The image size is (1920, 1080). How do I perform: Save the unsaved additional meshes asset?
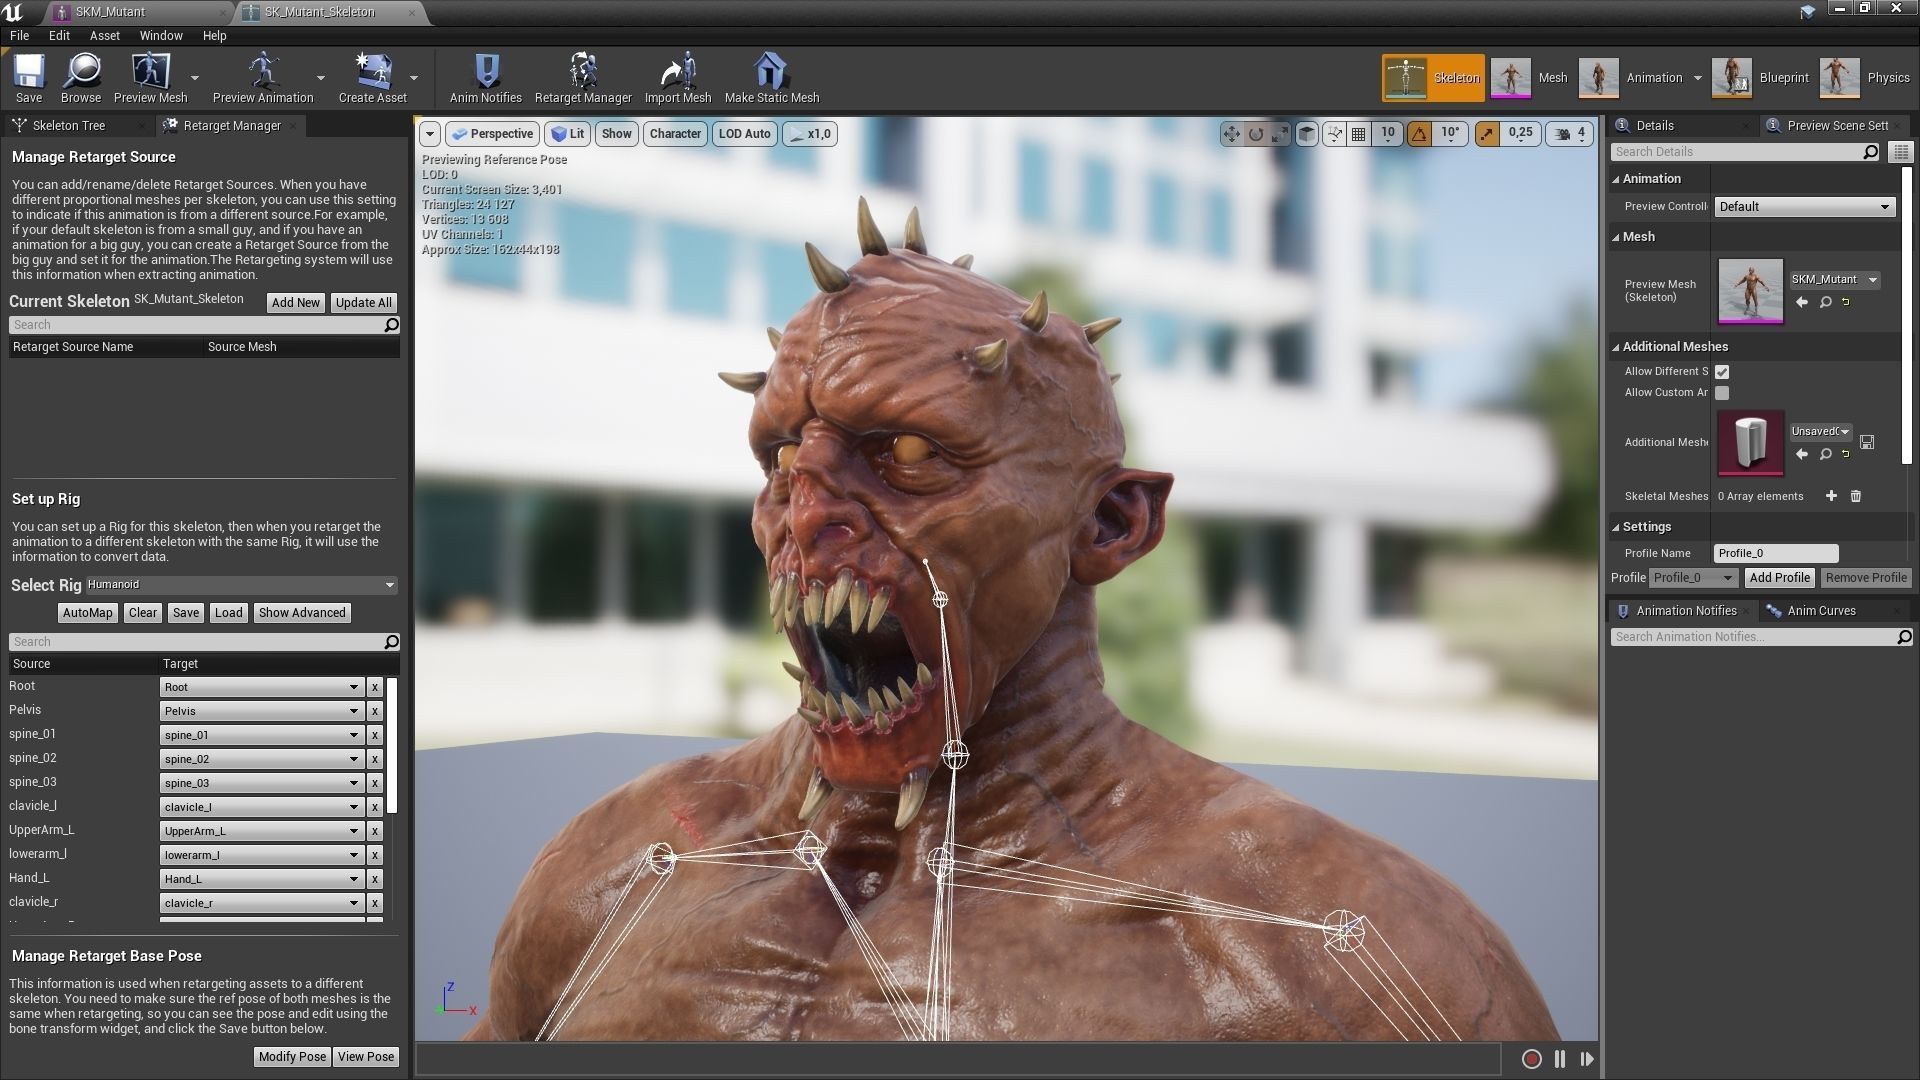click(1867, 441)
